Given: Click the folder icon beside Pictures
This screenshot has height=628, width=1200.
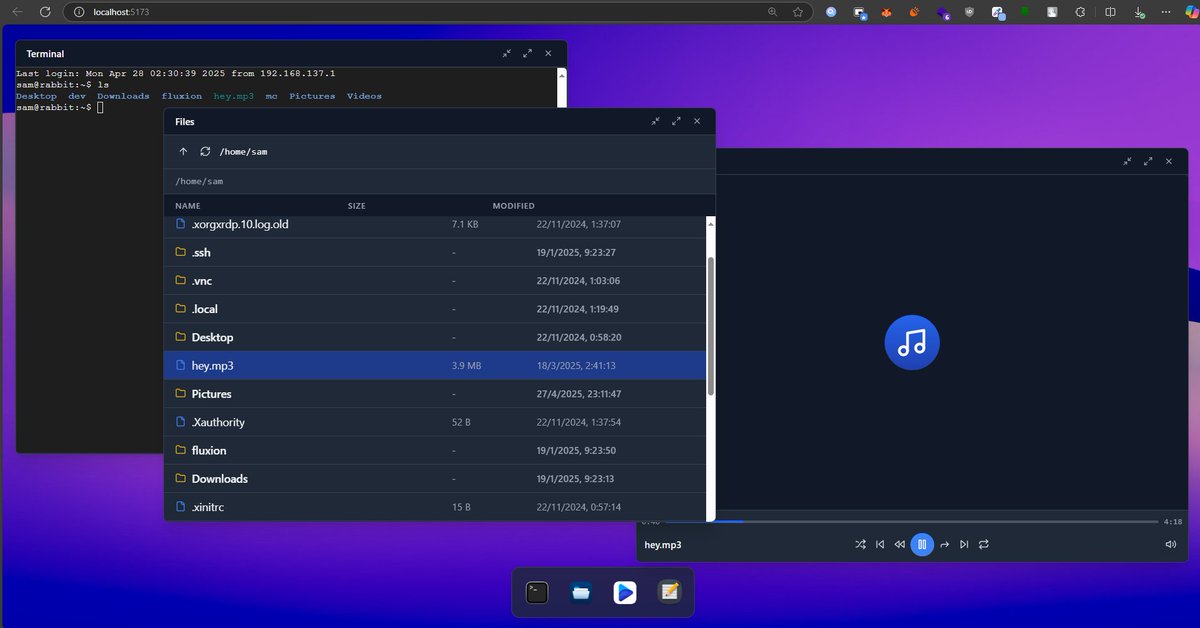Looking at the screenshot, I should point(181,394).
